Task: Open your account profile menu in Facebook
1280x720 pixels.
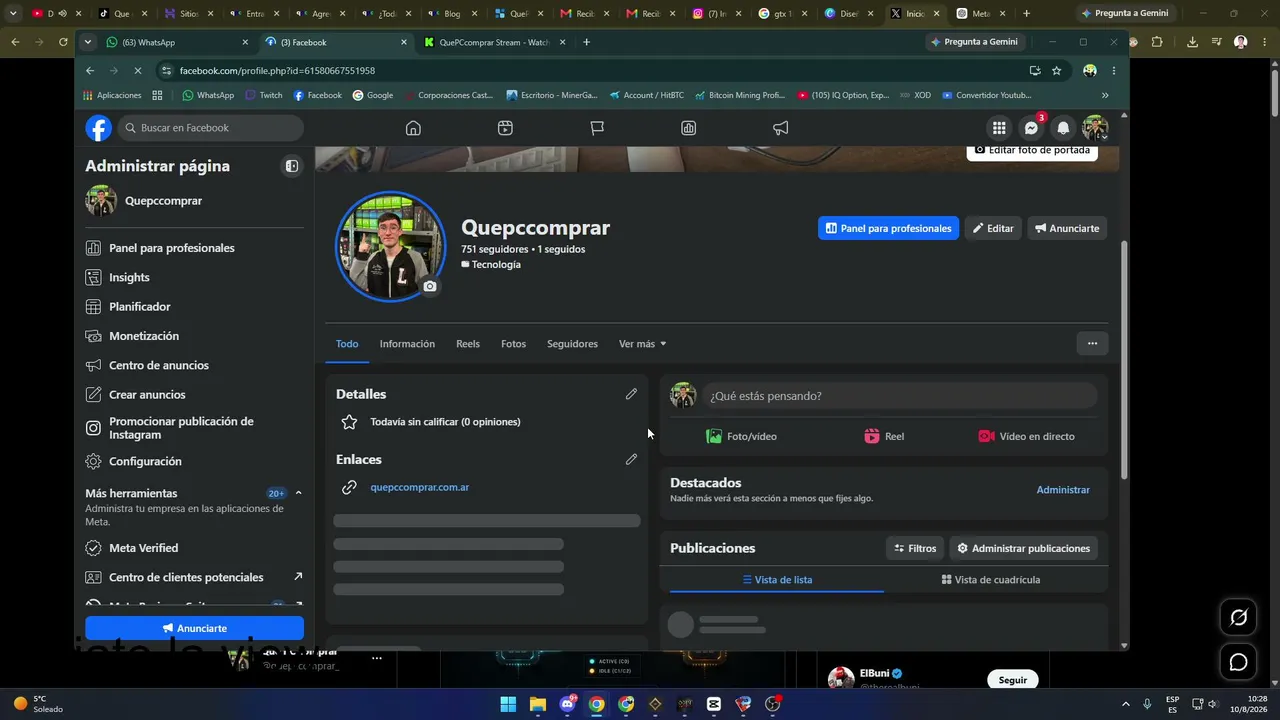Action: 1095,128
